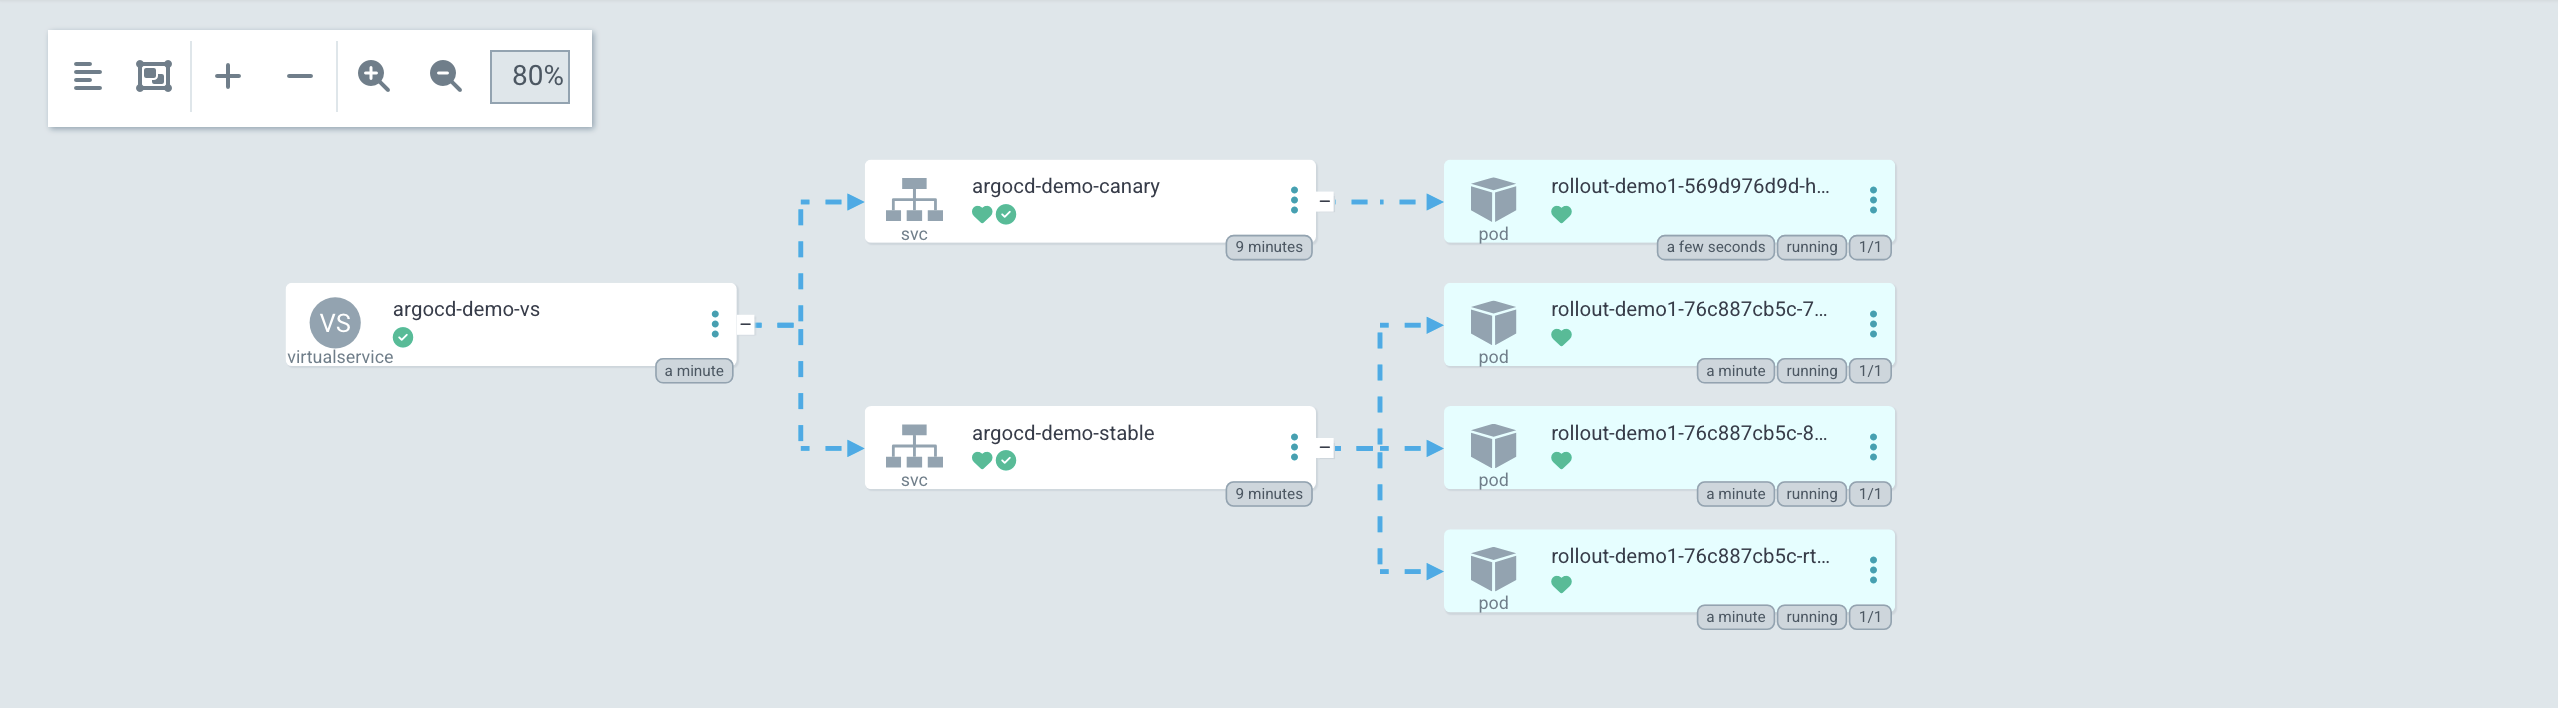The height and width of the screenshot is (708, 2558).
Task: Click the pod icon of rollout-demo1-76c887cb5c-8
Action: pyautogui.click(x=1493, y=446)
